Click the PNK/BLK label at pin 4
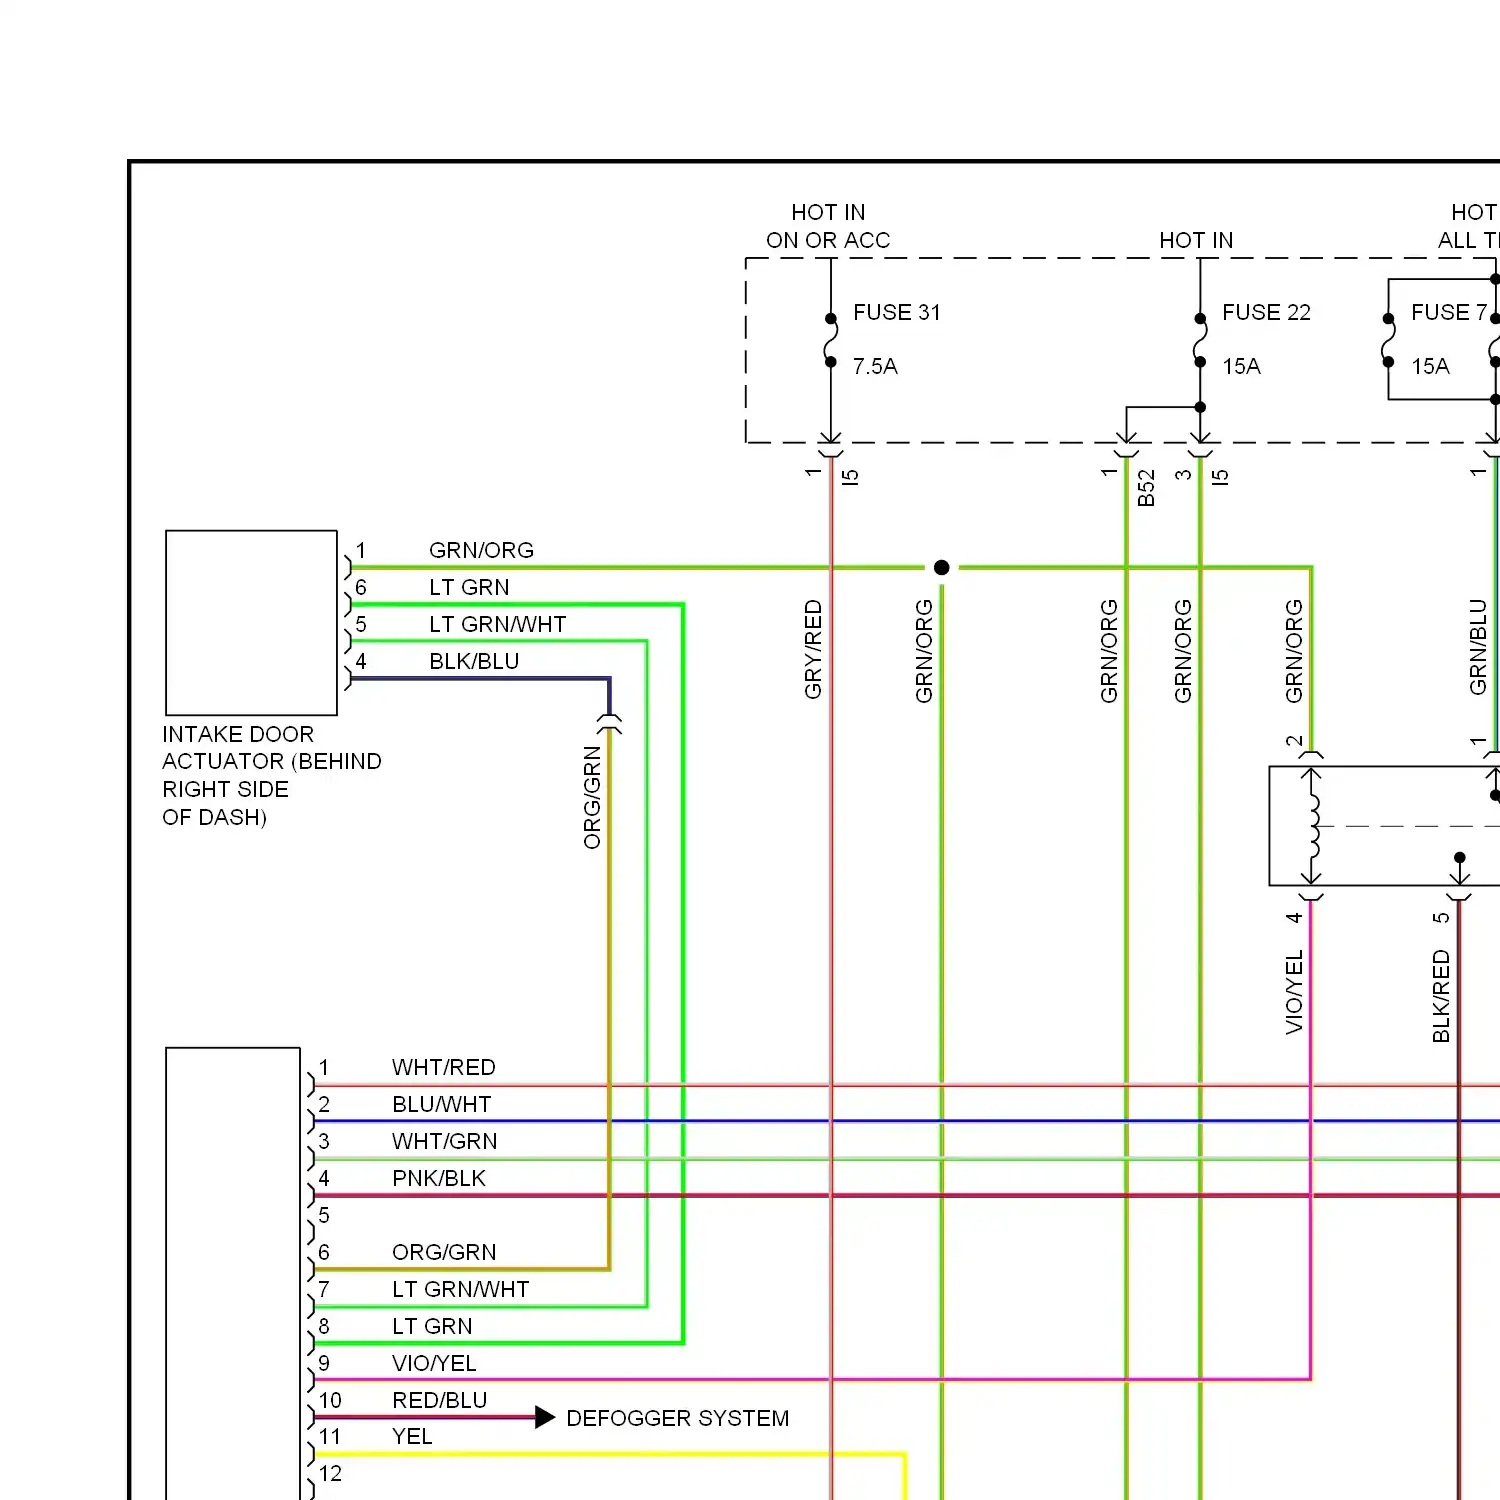 438,1178
